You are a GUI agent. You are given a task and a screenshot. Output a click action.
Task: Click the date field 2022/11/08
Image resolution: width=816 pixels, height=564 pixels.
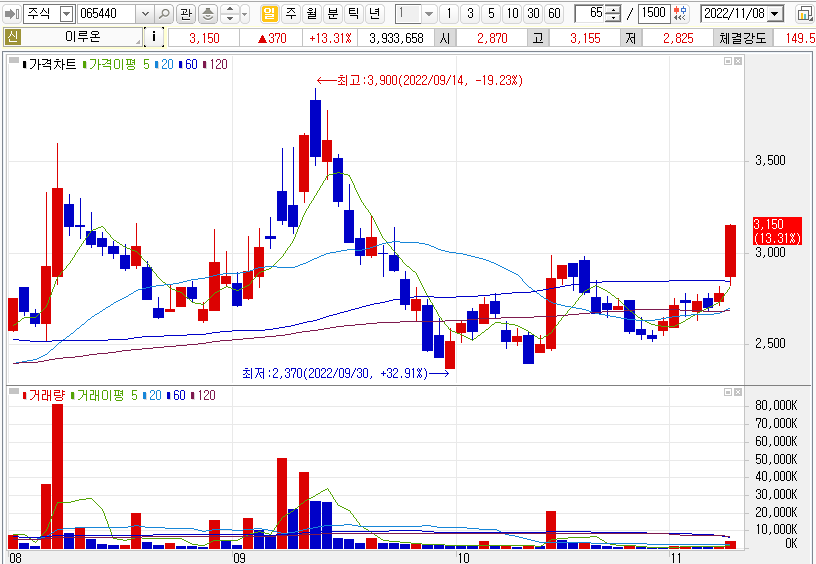coord(734,14)
